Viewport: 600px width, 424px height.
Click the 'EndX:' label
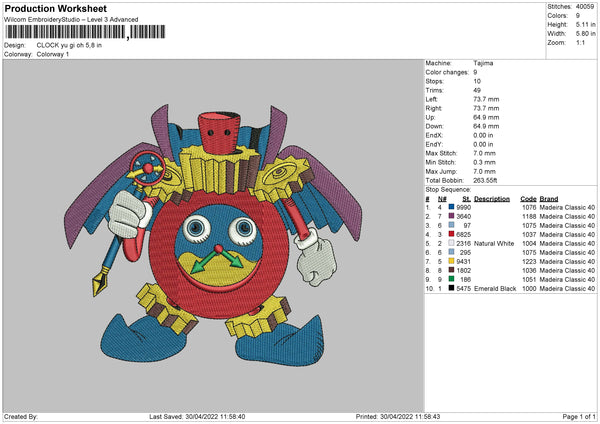pos(434,135)
